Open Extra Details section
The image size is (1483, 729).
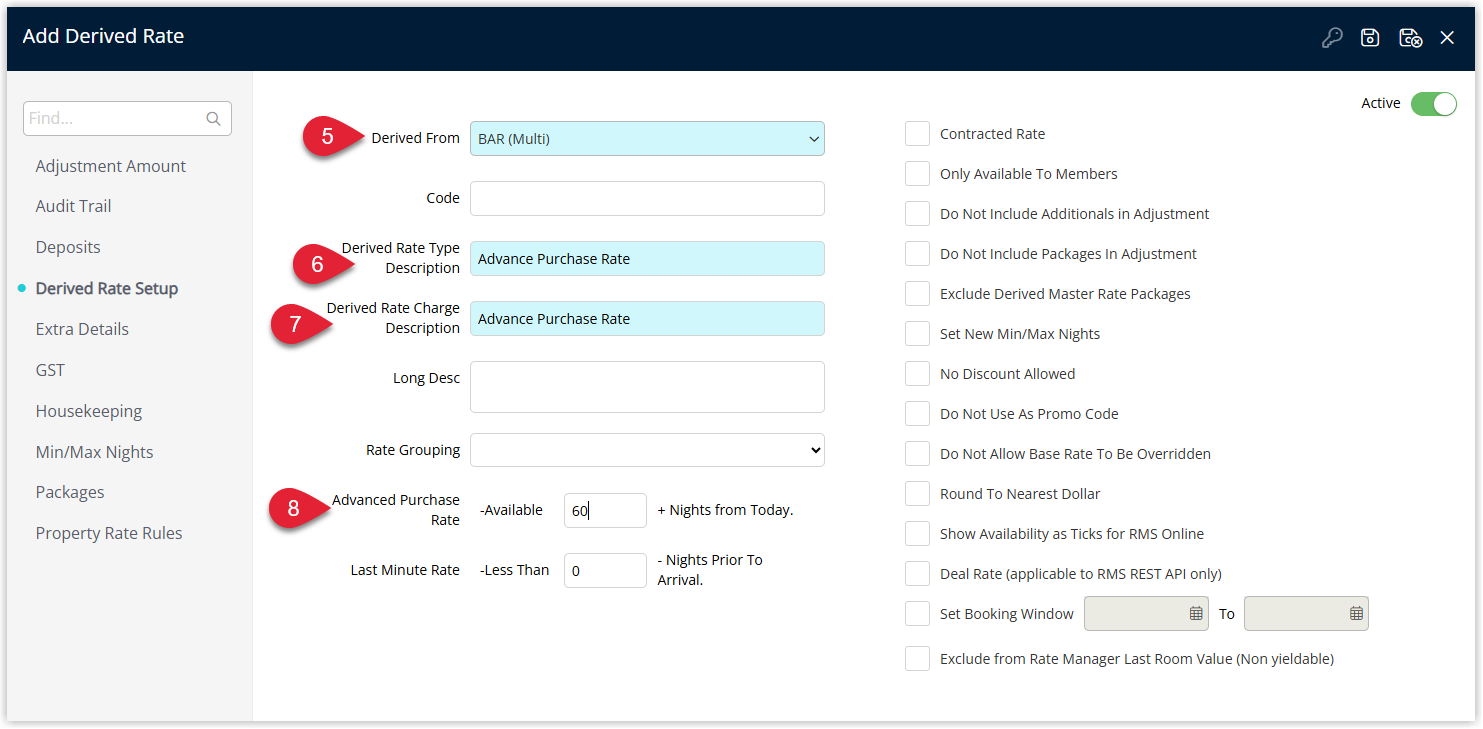click(x=82, y=329)
